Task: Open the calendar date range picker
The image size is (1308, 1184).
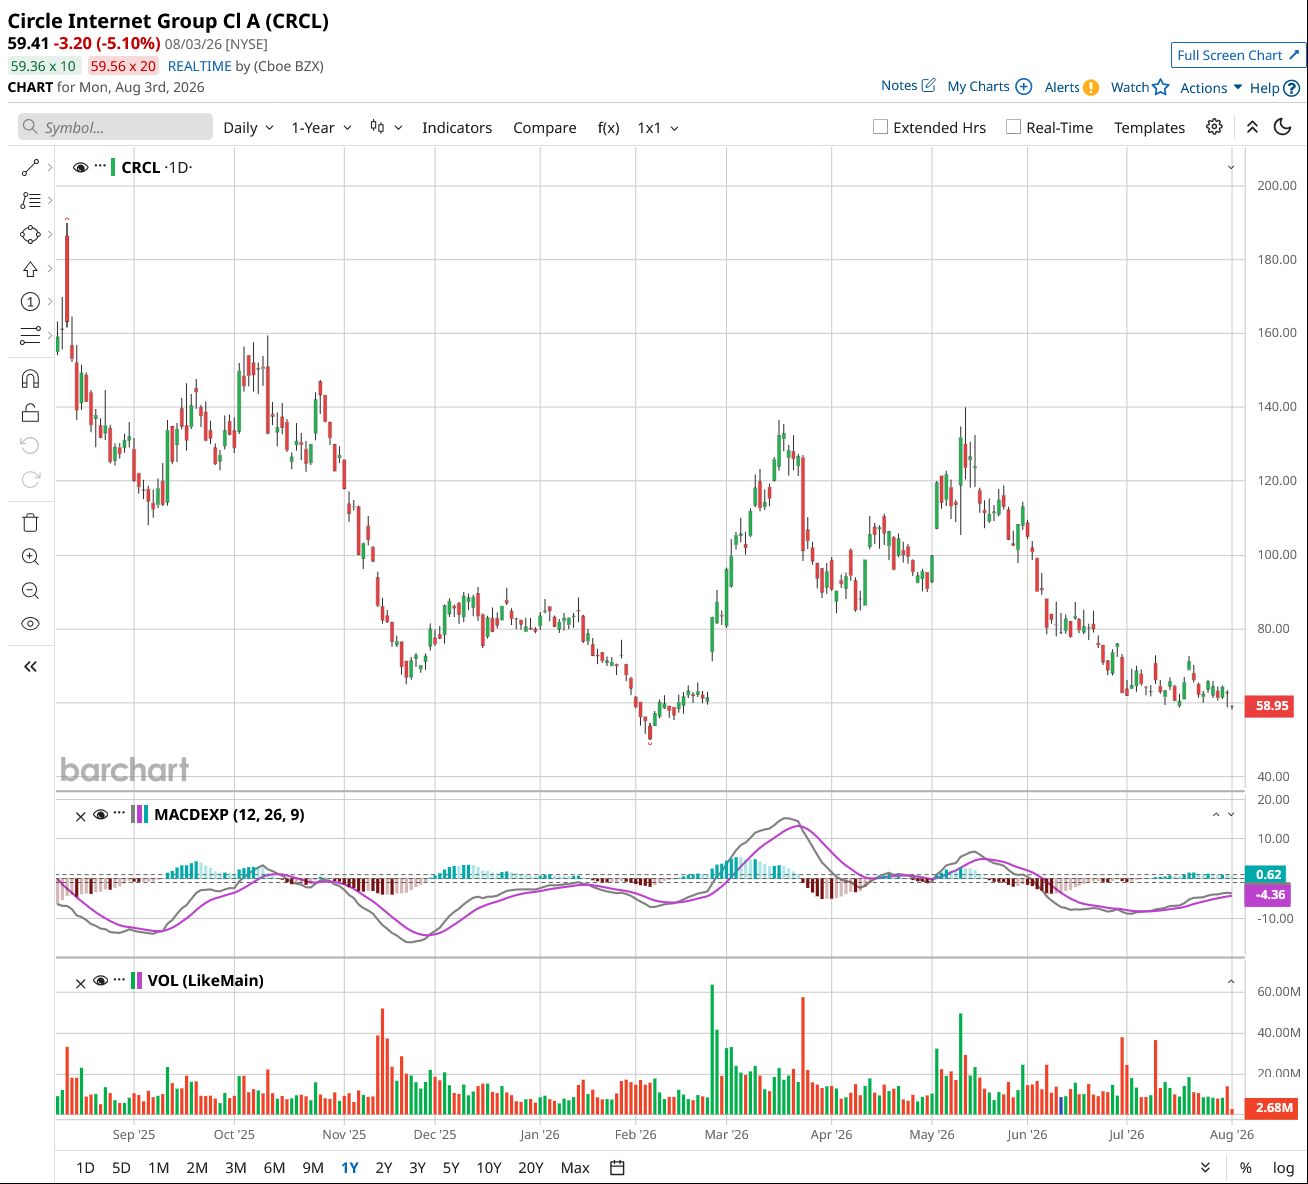Action: pyautogui.click(x=617, y=1168)
